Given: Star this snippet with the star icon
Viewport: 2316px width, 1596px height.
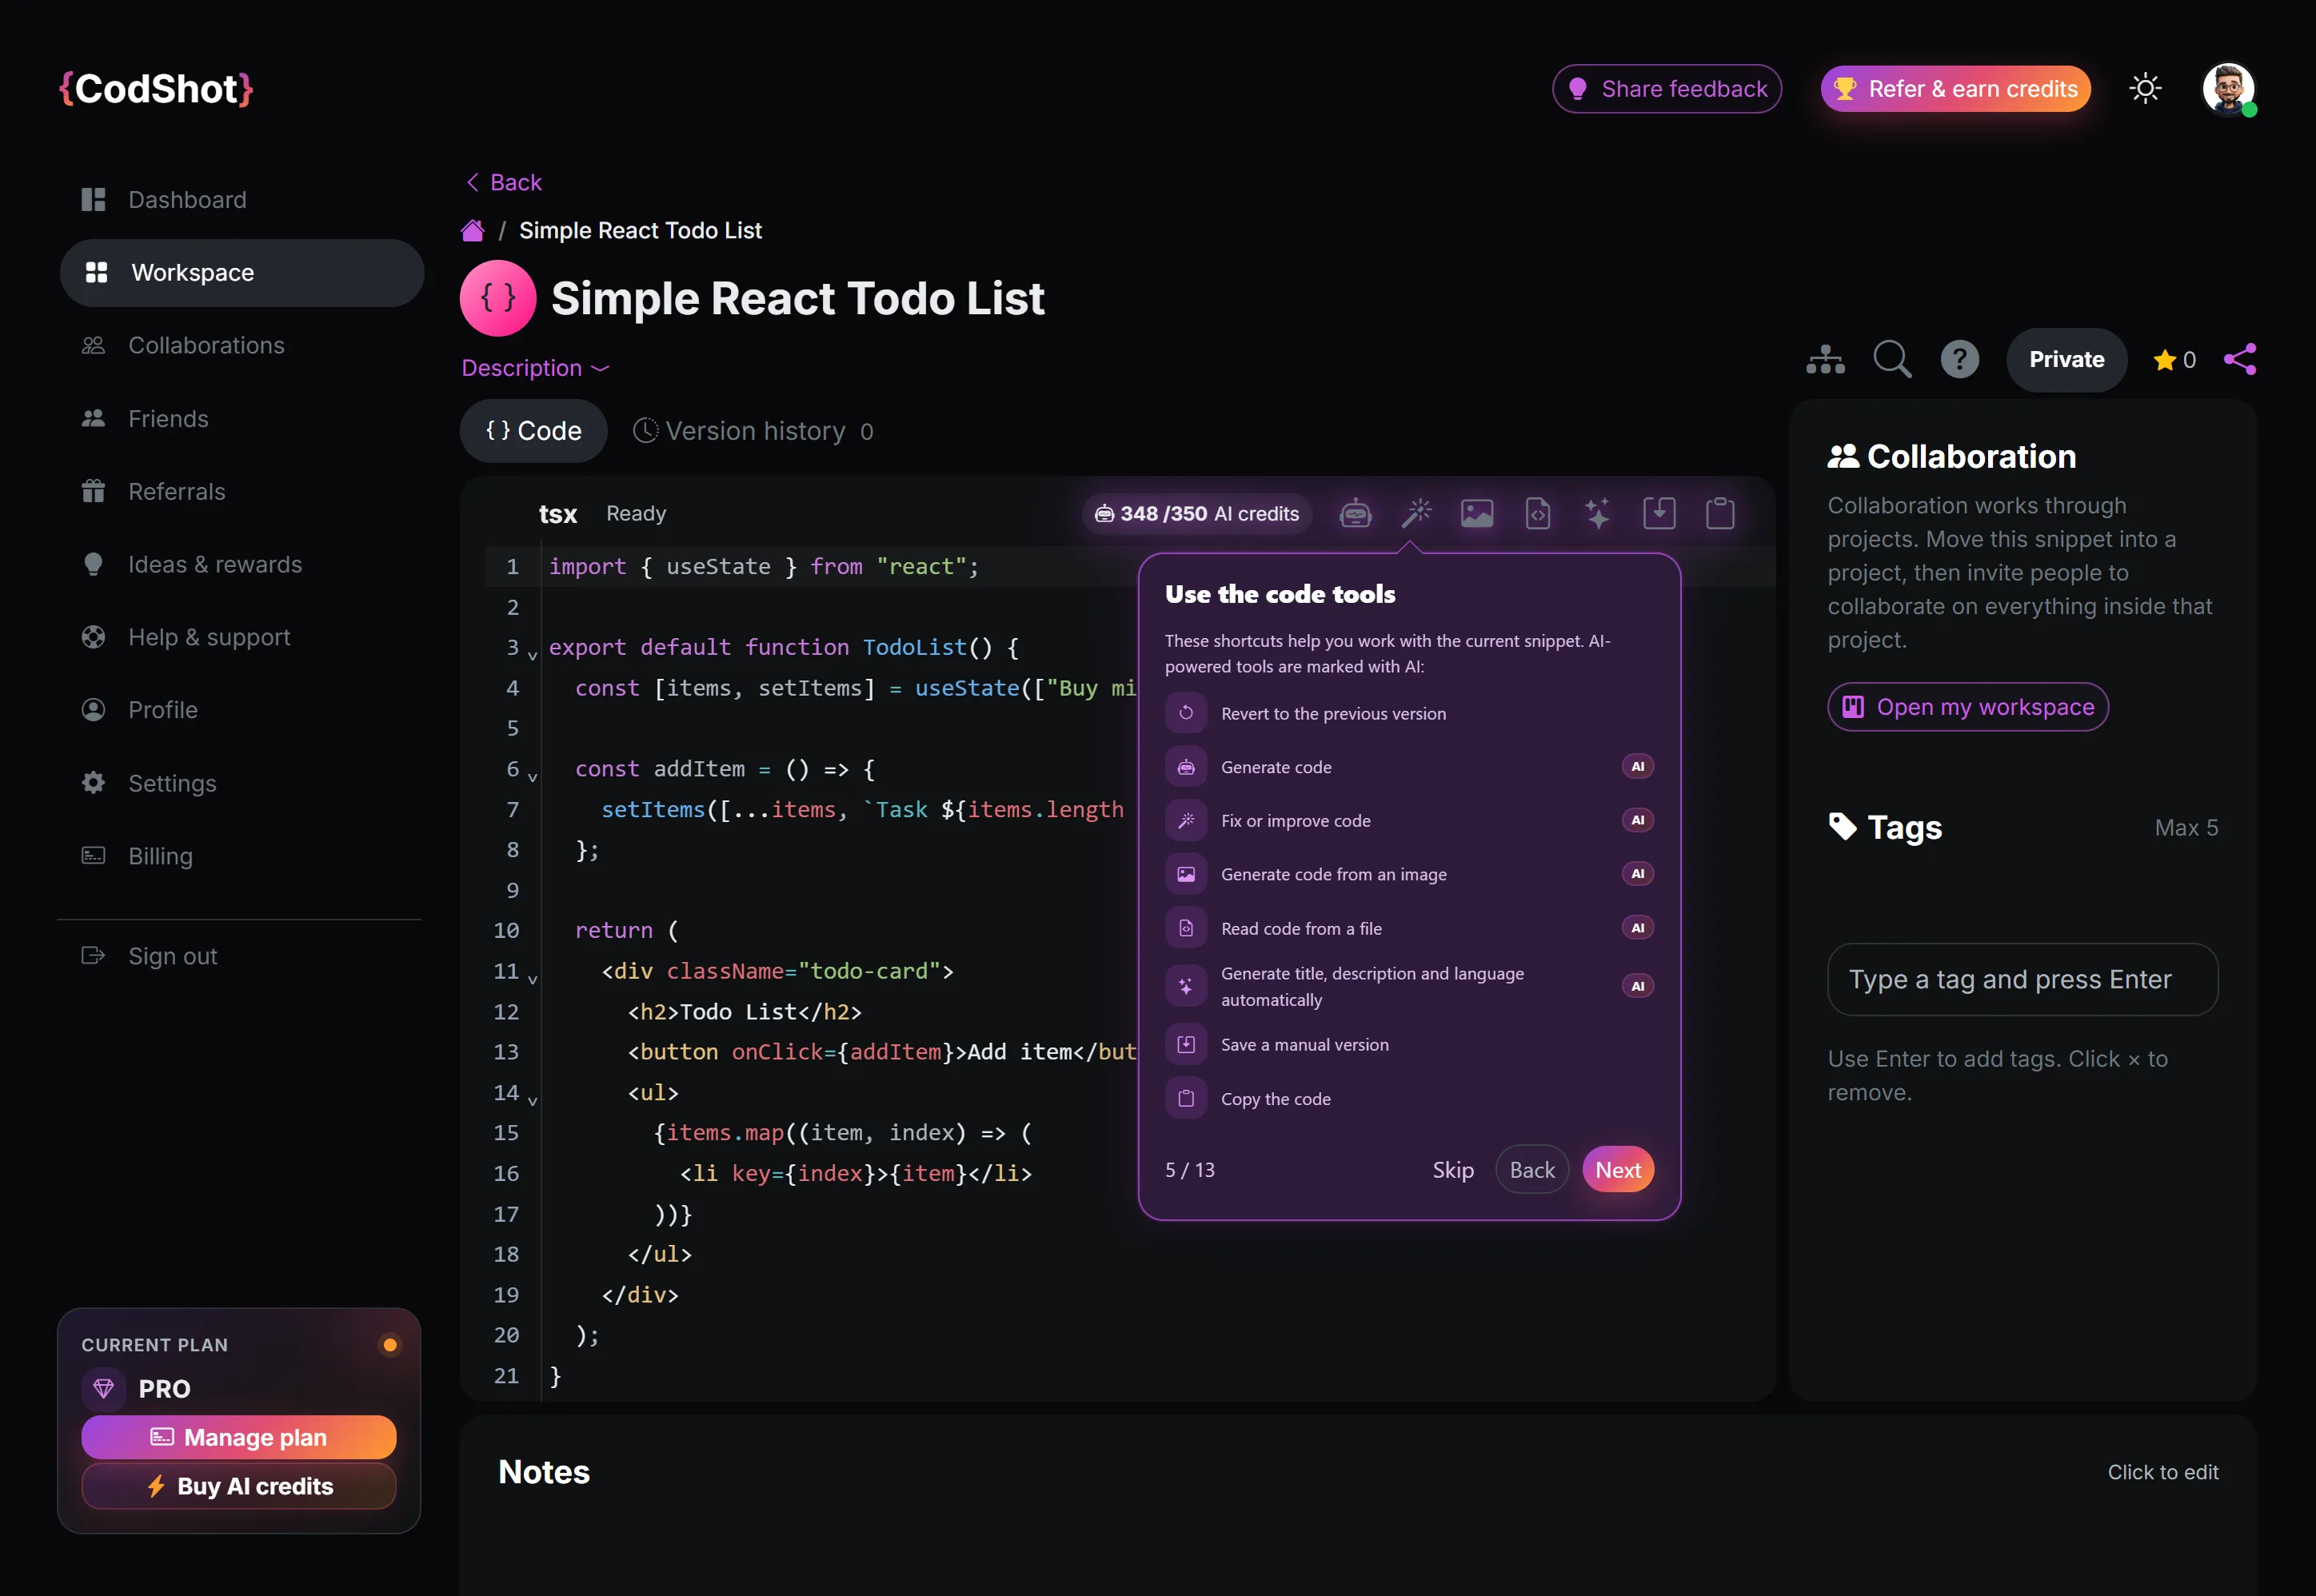Looking at the screenshot, I should pos(2165,360).
